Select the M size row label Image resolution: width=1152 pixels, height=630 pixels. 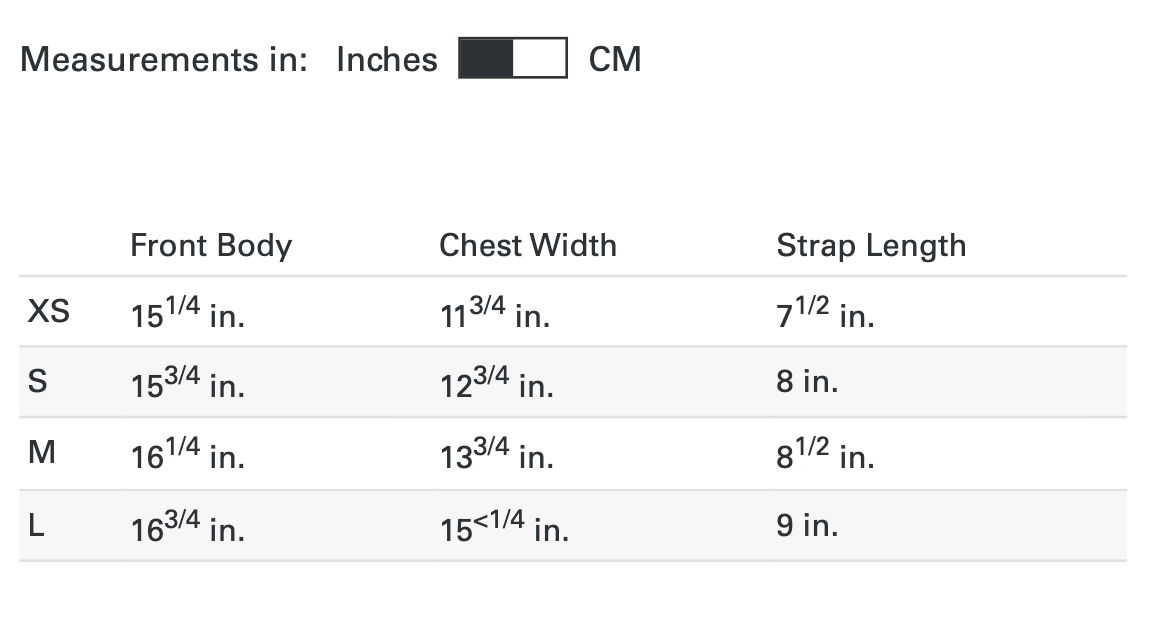42,453
